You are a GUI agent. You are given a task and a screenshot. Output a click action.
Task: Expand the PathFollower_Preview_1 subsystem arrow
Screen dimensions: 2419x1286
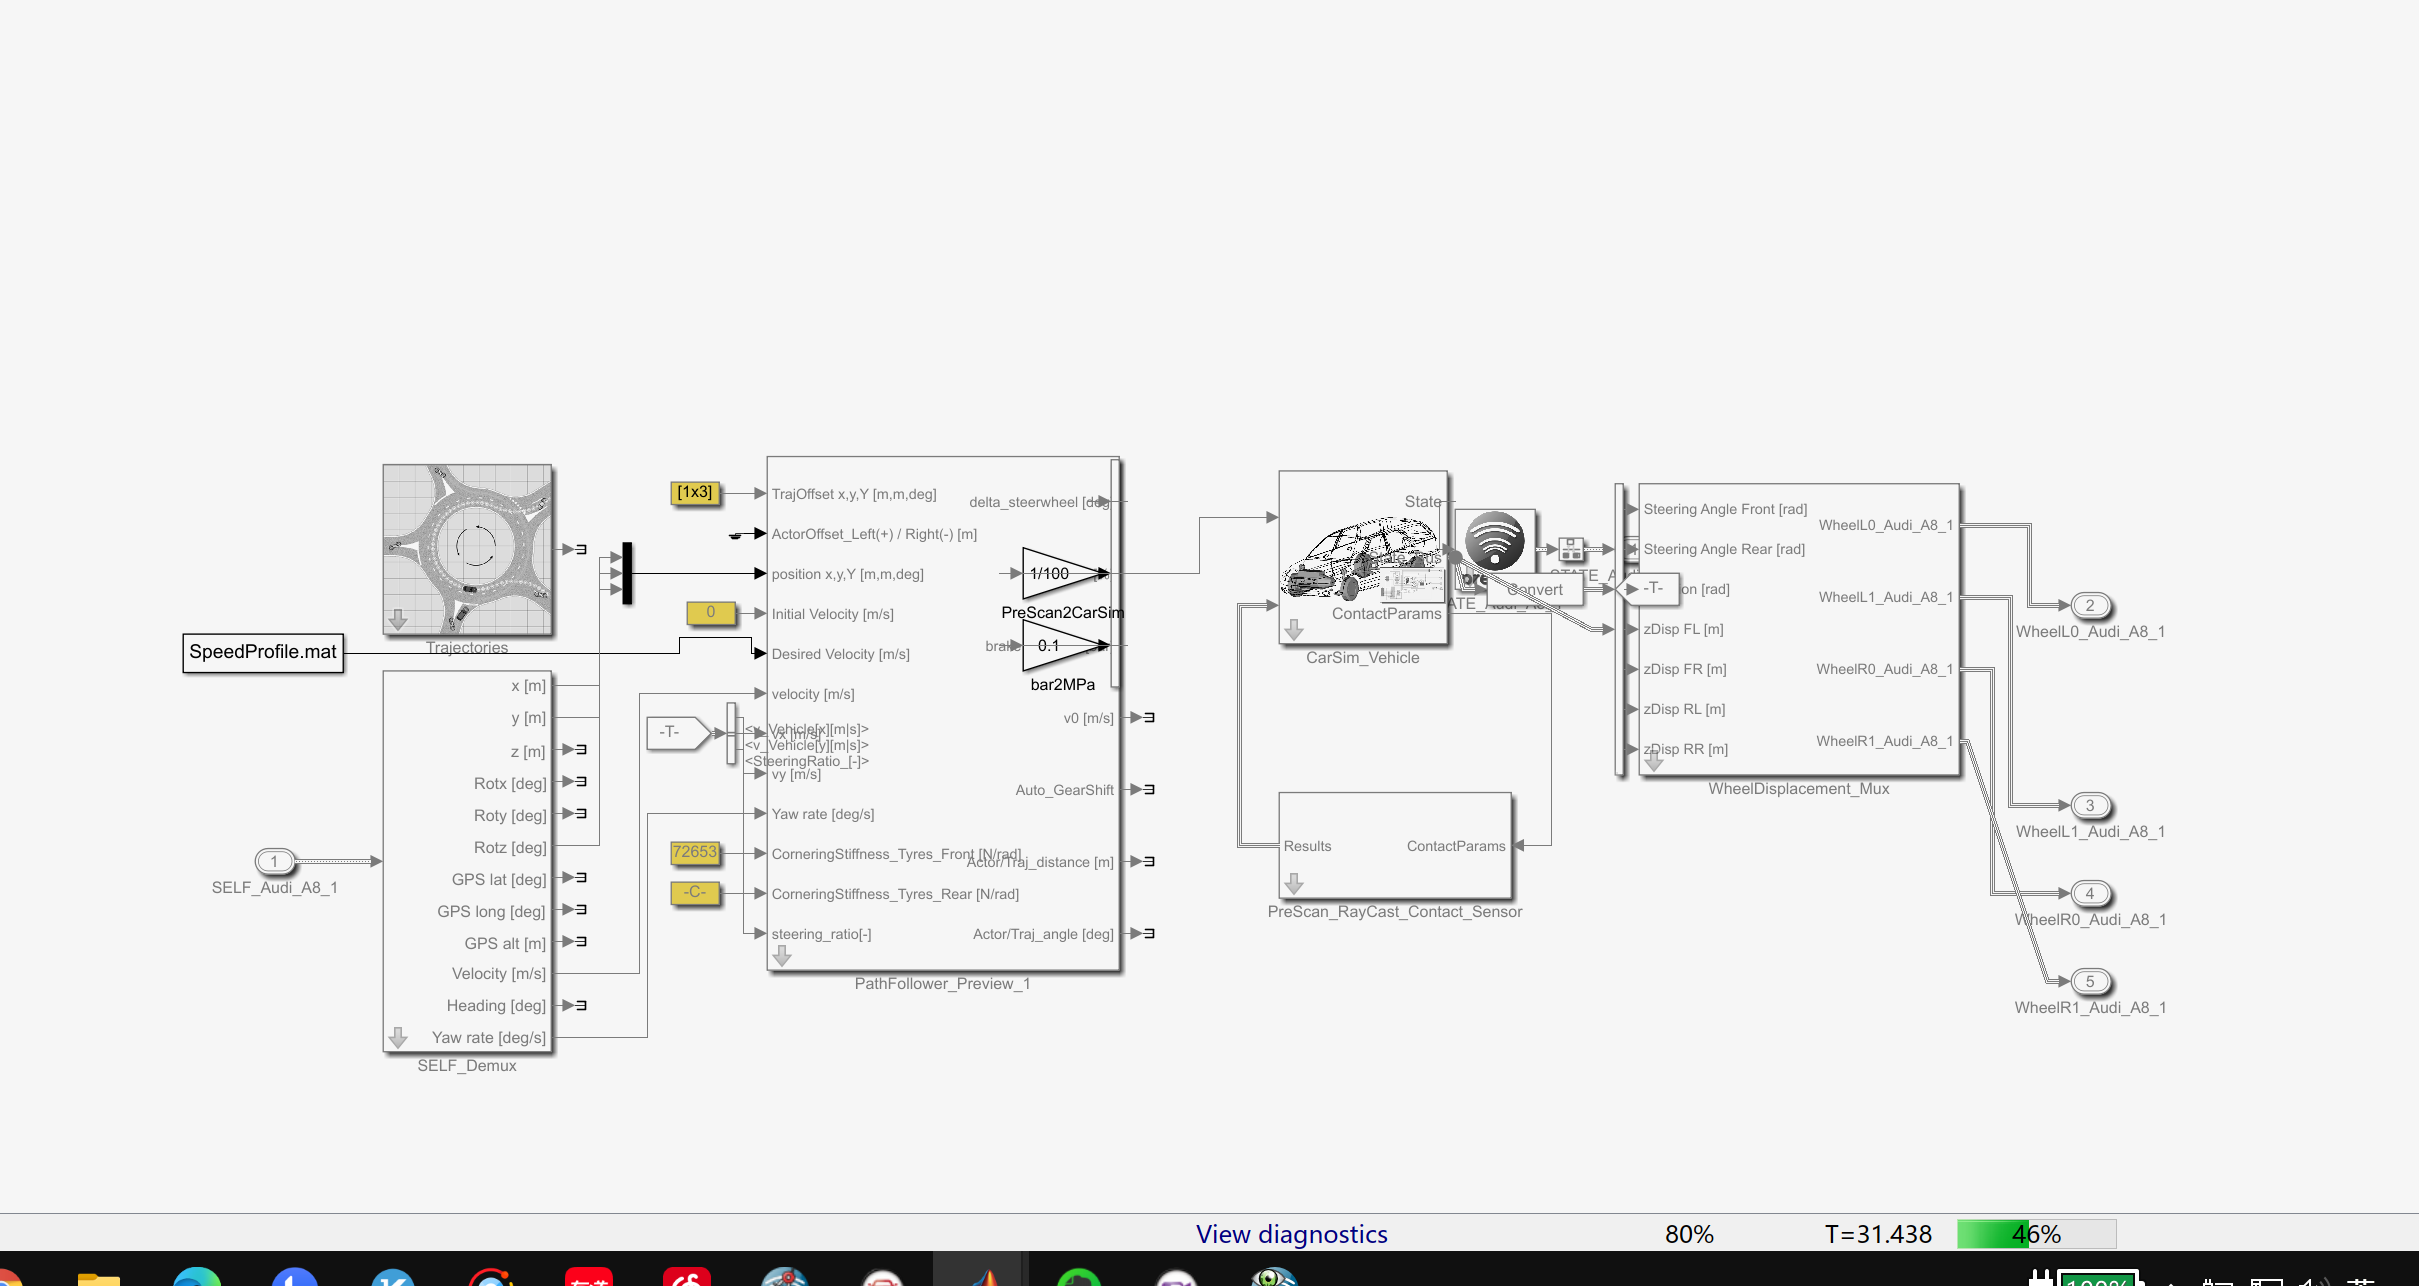point(783,955)
